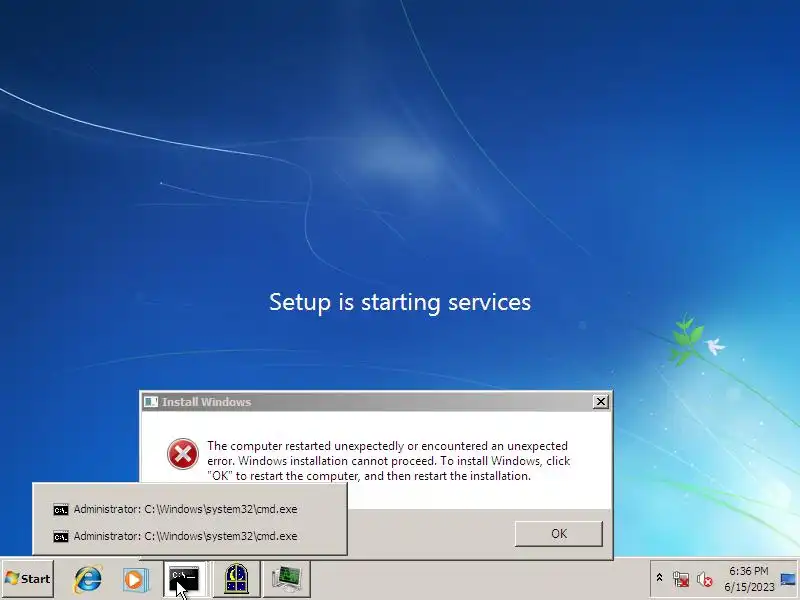Click the Command Prompt taskbar button

pyautogui.click(x=185, y=579)
